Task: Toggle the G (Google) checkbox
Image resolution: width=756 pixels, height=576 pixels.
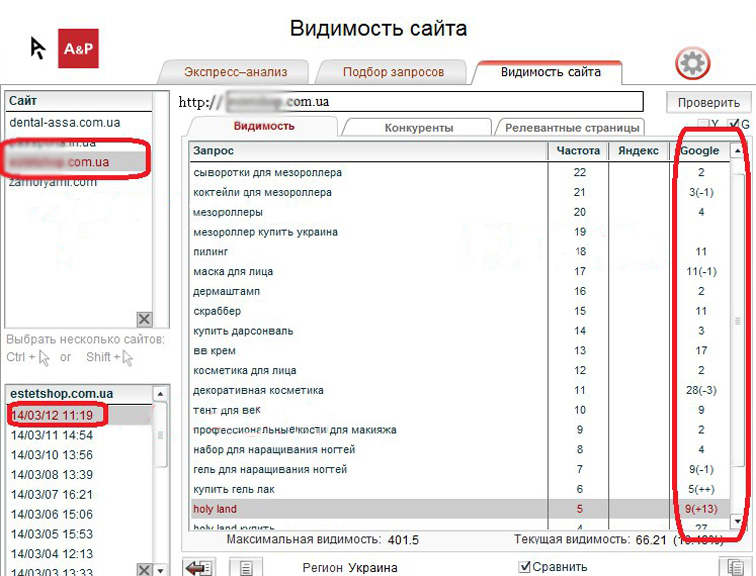Action: 733,124
